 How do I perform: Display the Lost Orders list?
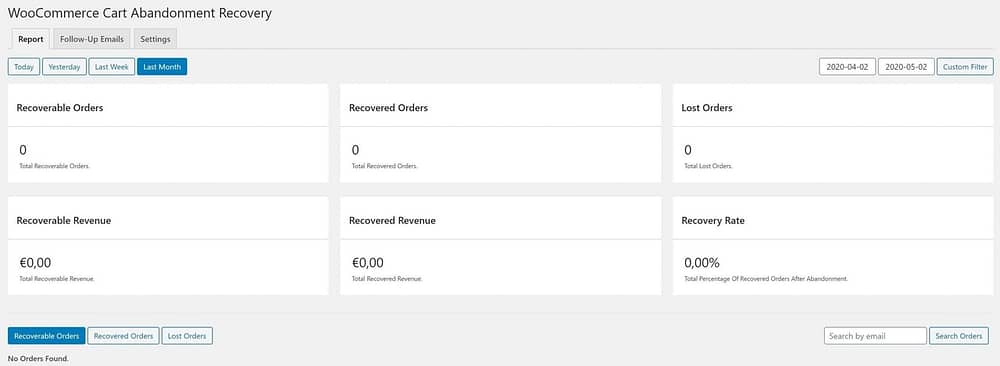pyautogui.click(x=187, y=336)
